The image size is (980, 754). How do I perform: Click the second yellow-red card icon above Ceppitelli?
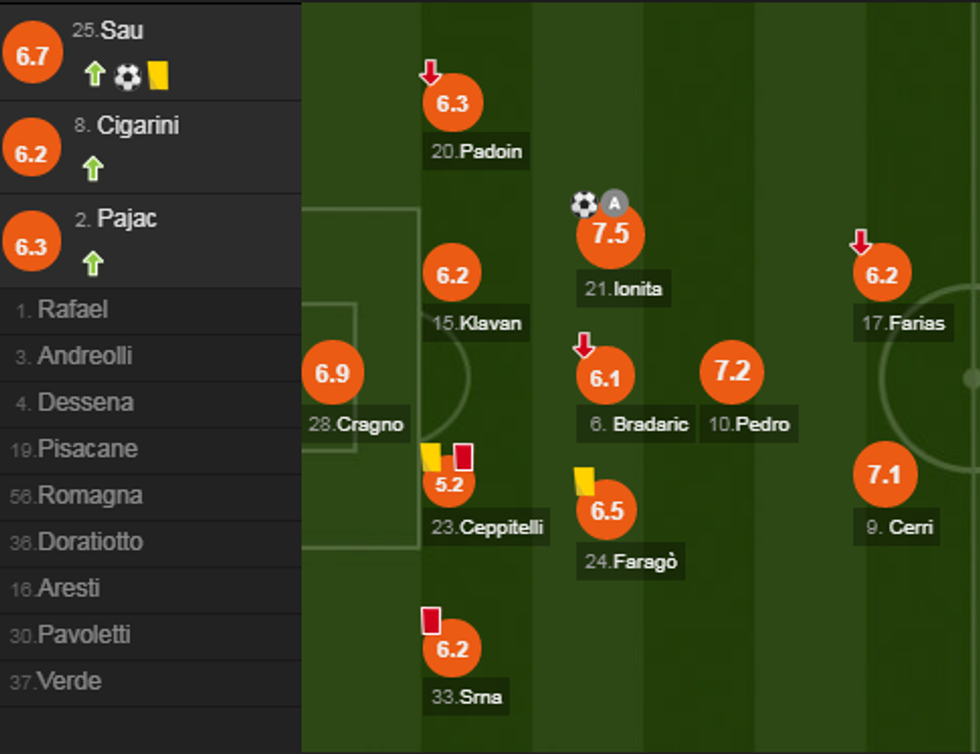point(463,457)
